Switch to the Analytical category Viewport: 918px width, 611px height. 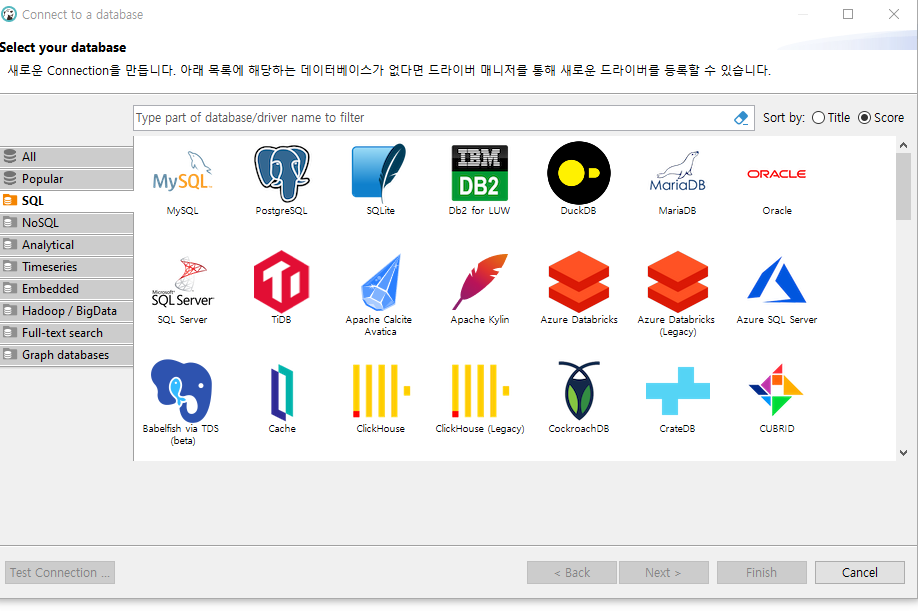tap(67, 245)
